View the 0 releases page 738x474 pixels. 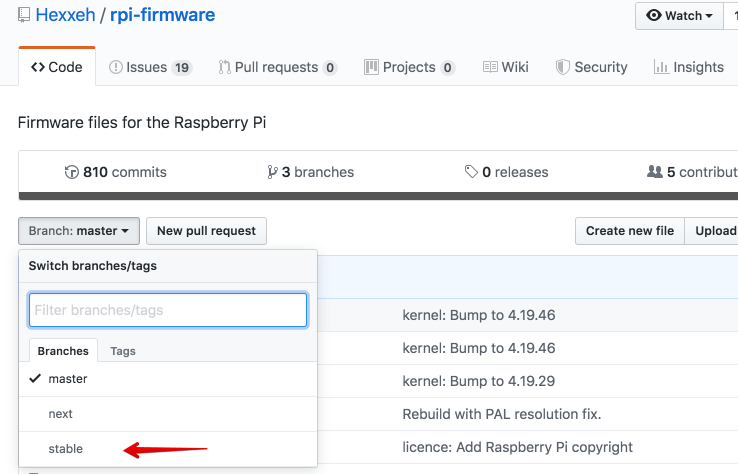[506, 172]
